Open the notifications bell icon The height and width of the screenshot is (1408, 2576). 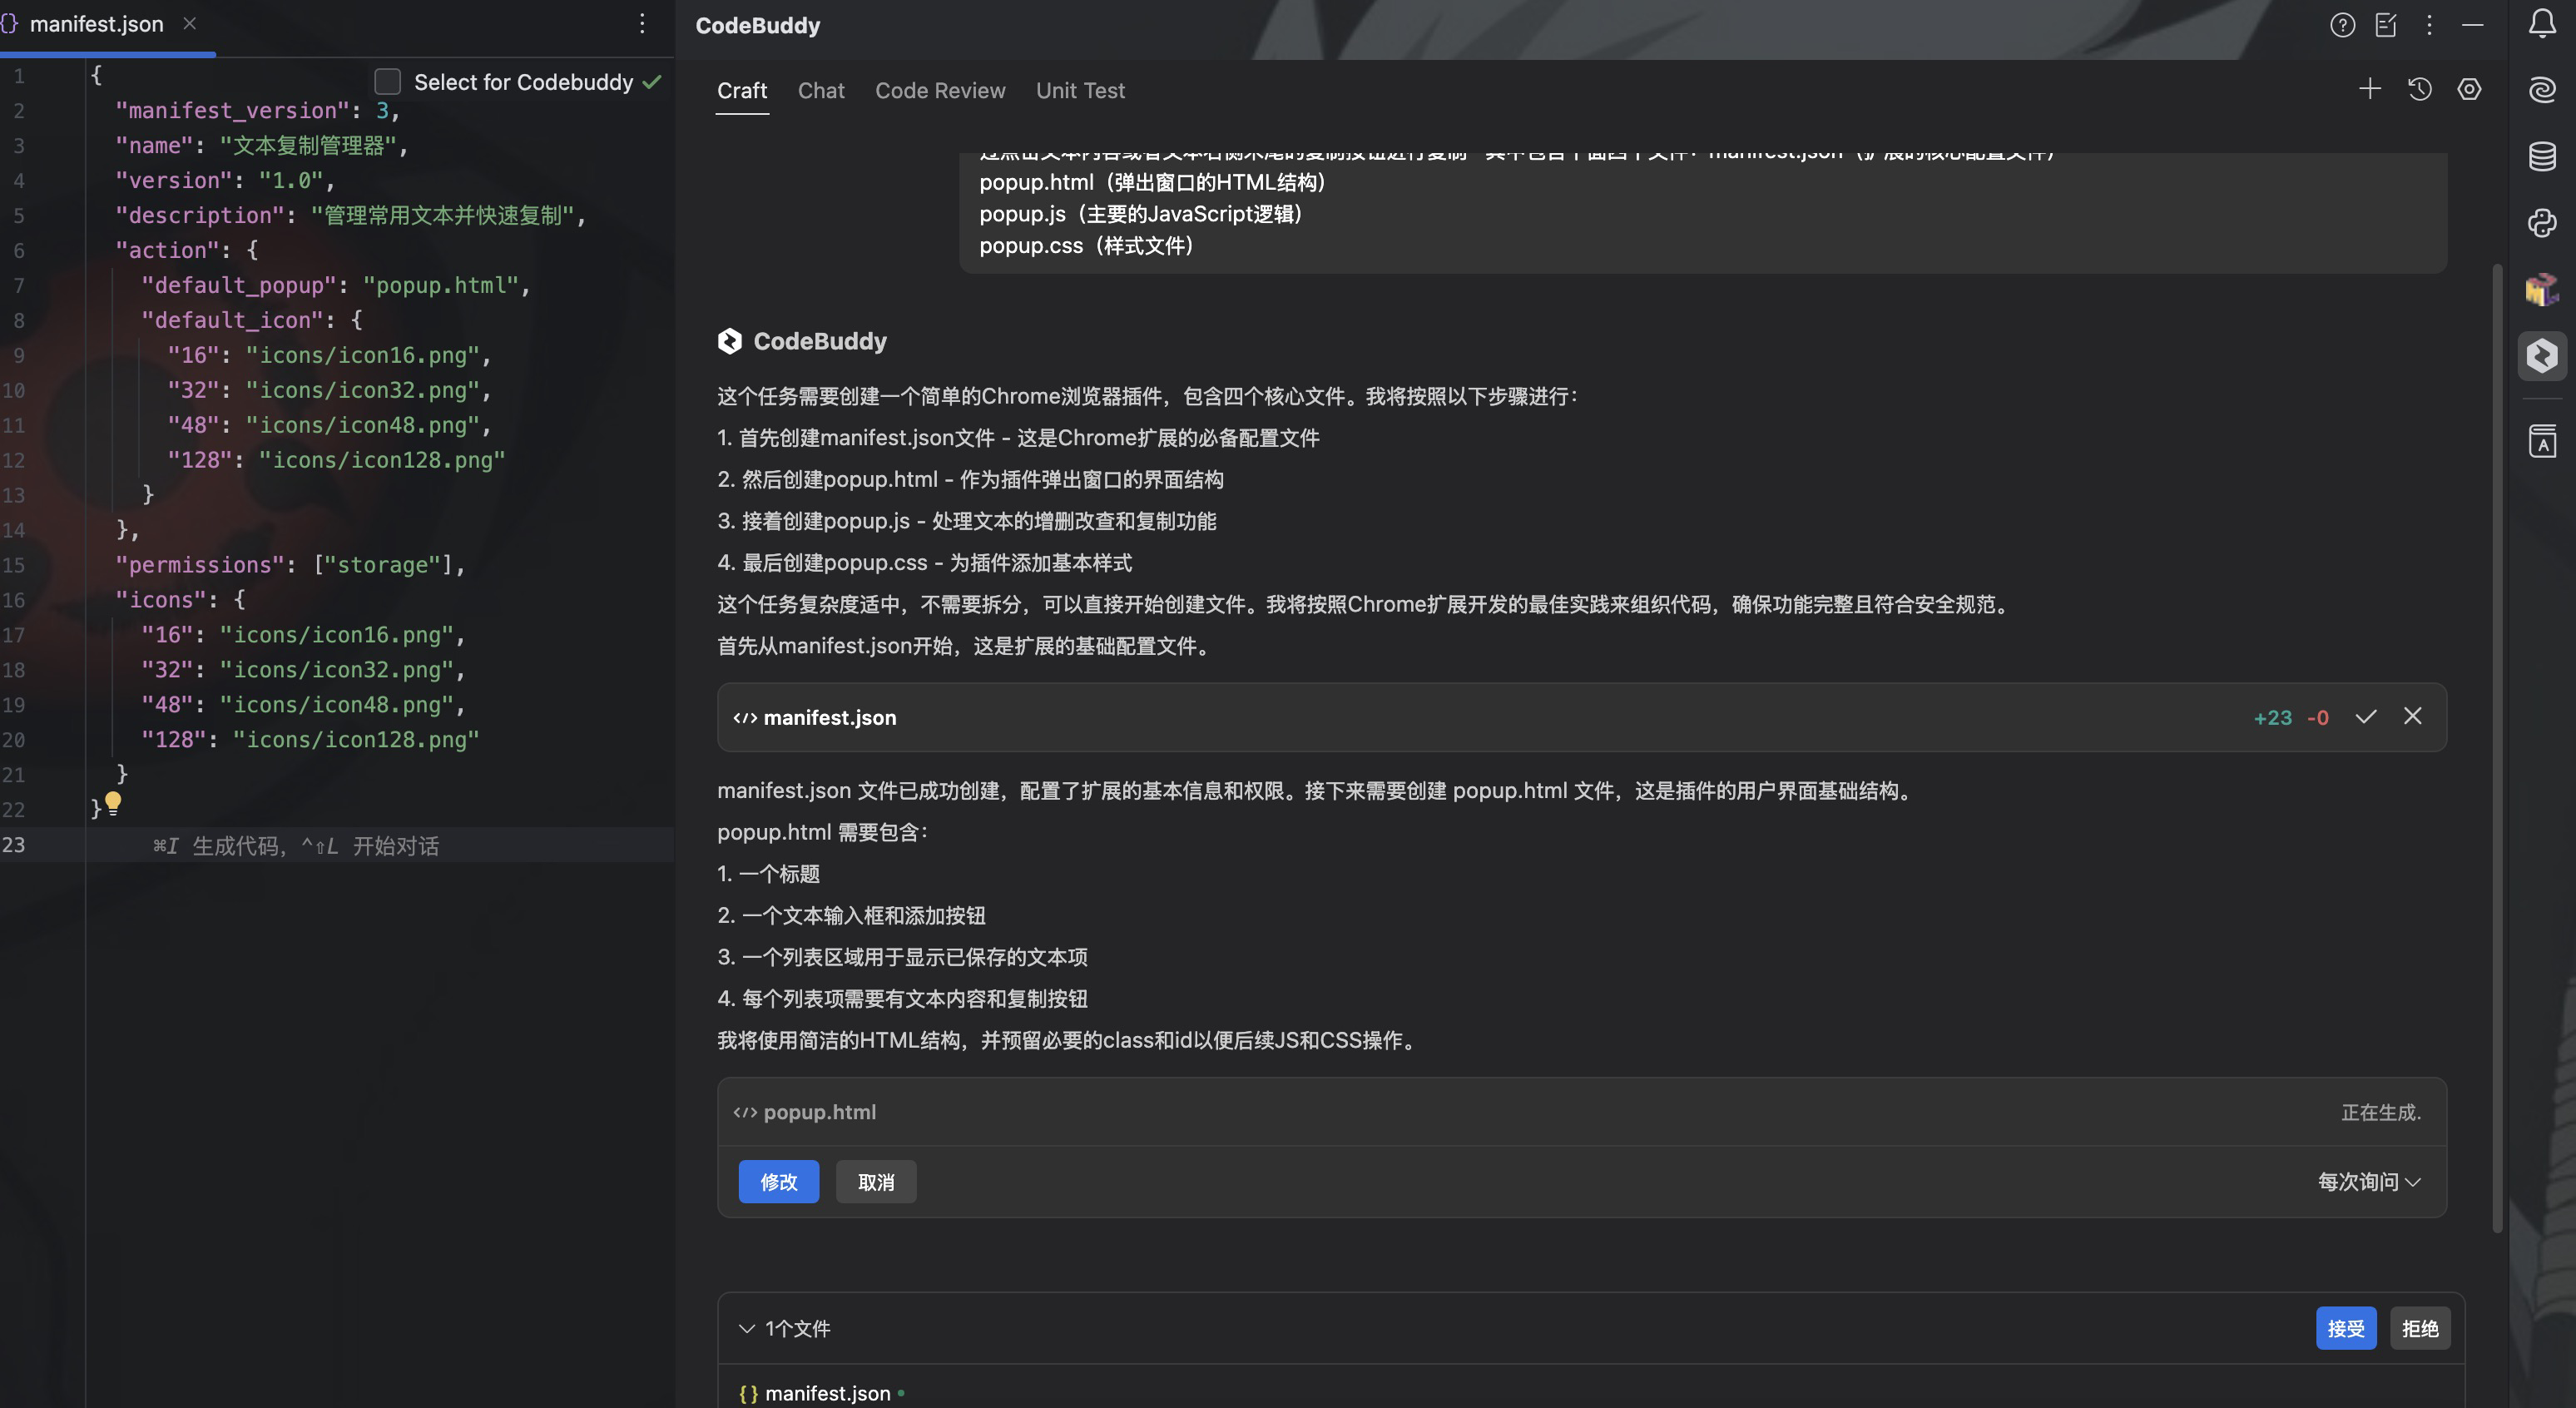2542,23
